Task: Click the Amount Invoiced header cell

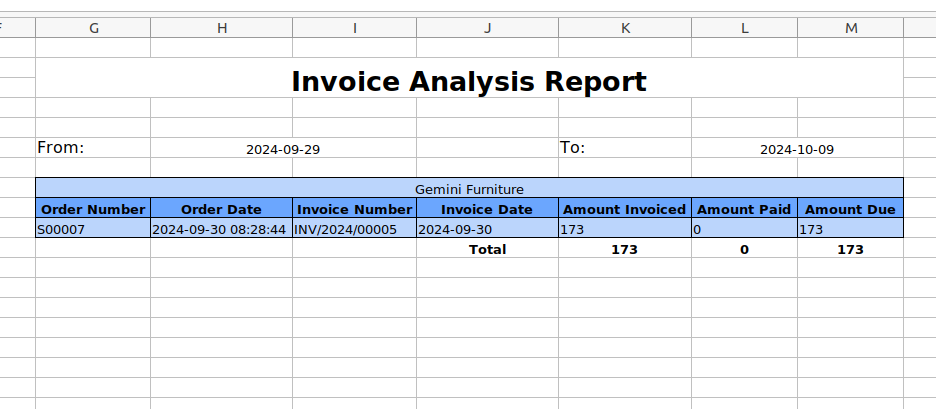Action: (625, 208)
